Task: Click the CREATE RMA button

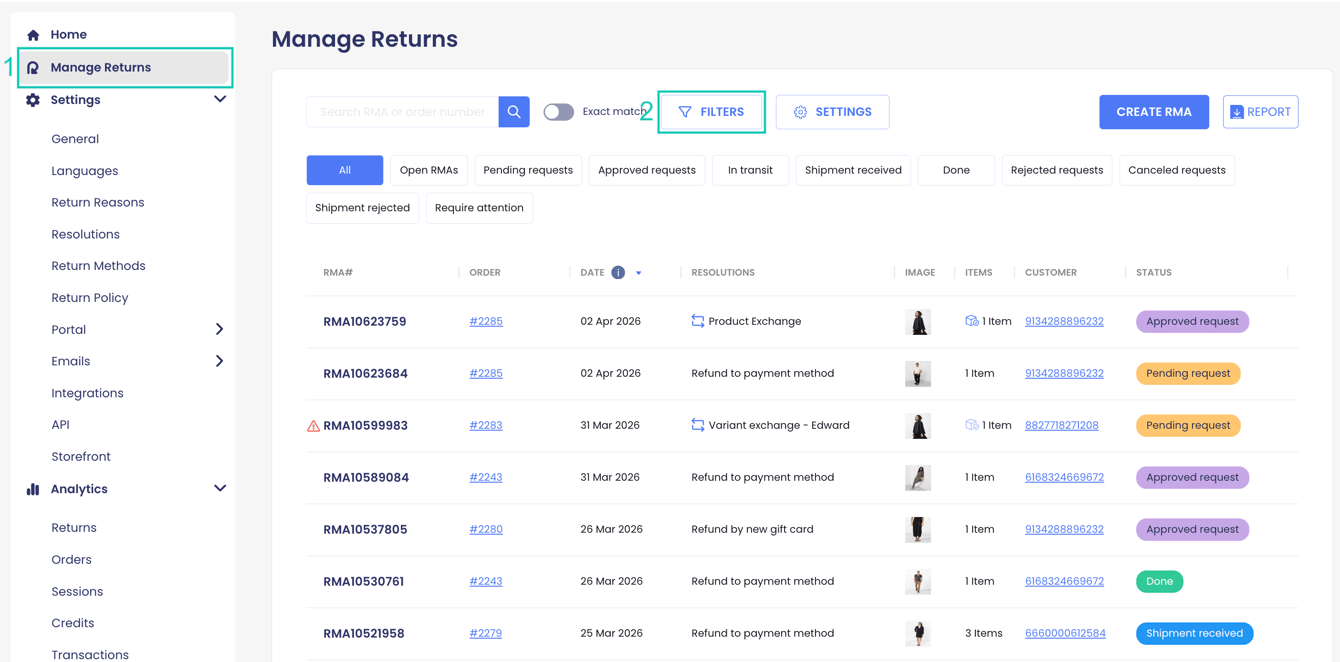Action: pyautogui.click(x=1154, y=112)
